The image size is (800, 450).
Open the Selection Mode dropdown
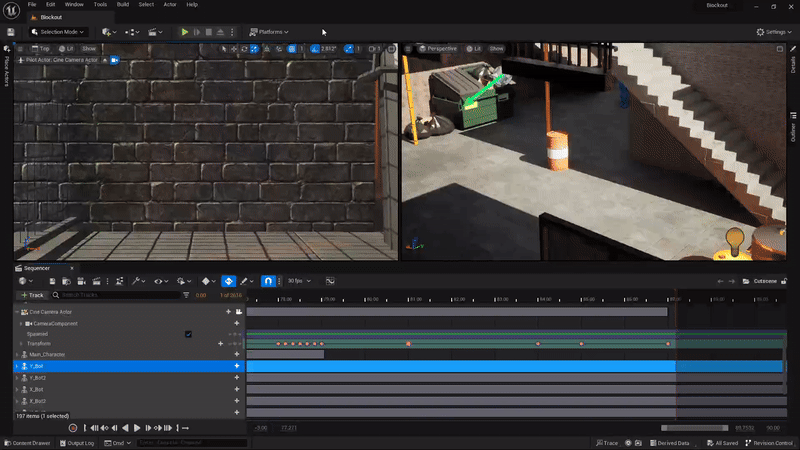58,32
